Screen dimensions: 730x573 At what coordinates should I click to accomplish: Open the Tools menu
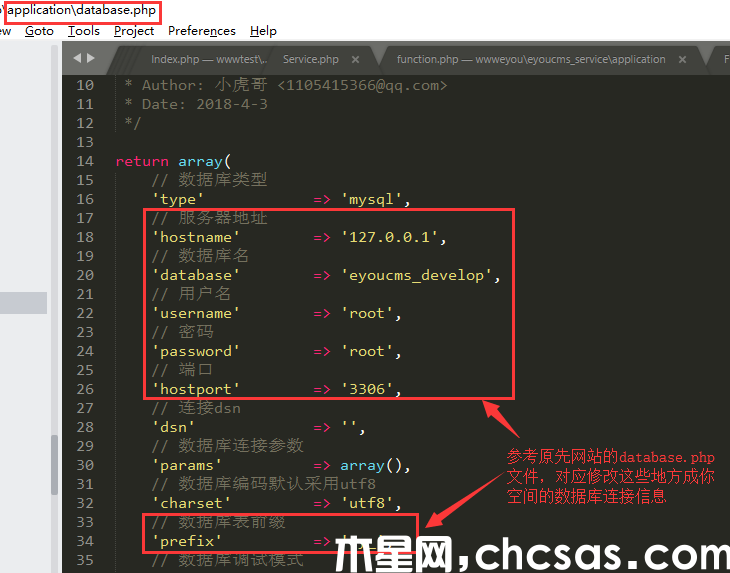[84, 31]
